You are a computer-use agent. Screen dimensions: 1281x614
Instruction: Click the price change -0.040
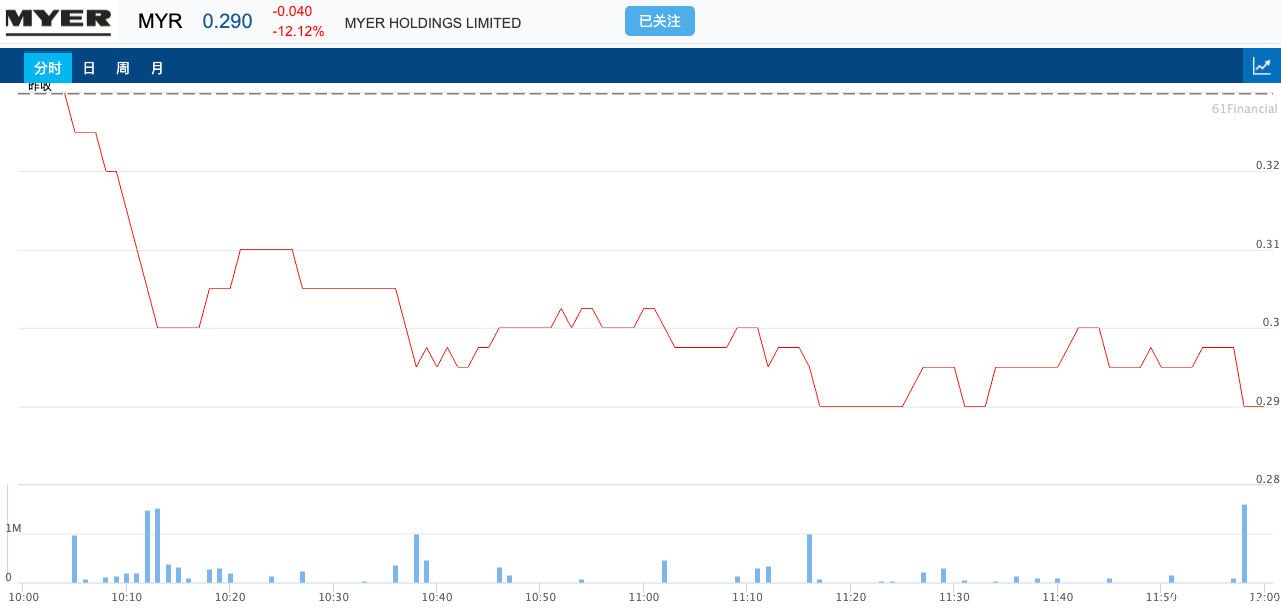[292, 11]
